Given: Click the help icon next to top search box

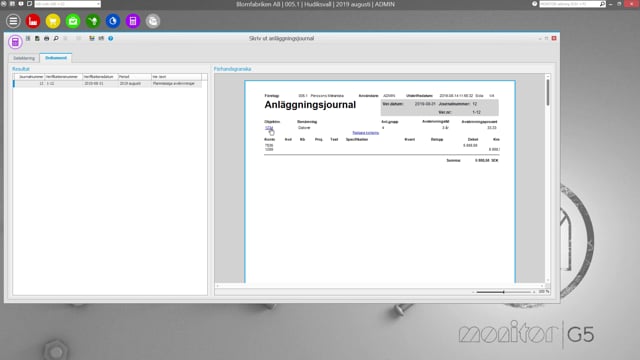Looking at the screenshot, I should point(535,4).
